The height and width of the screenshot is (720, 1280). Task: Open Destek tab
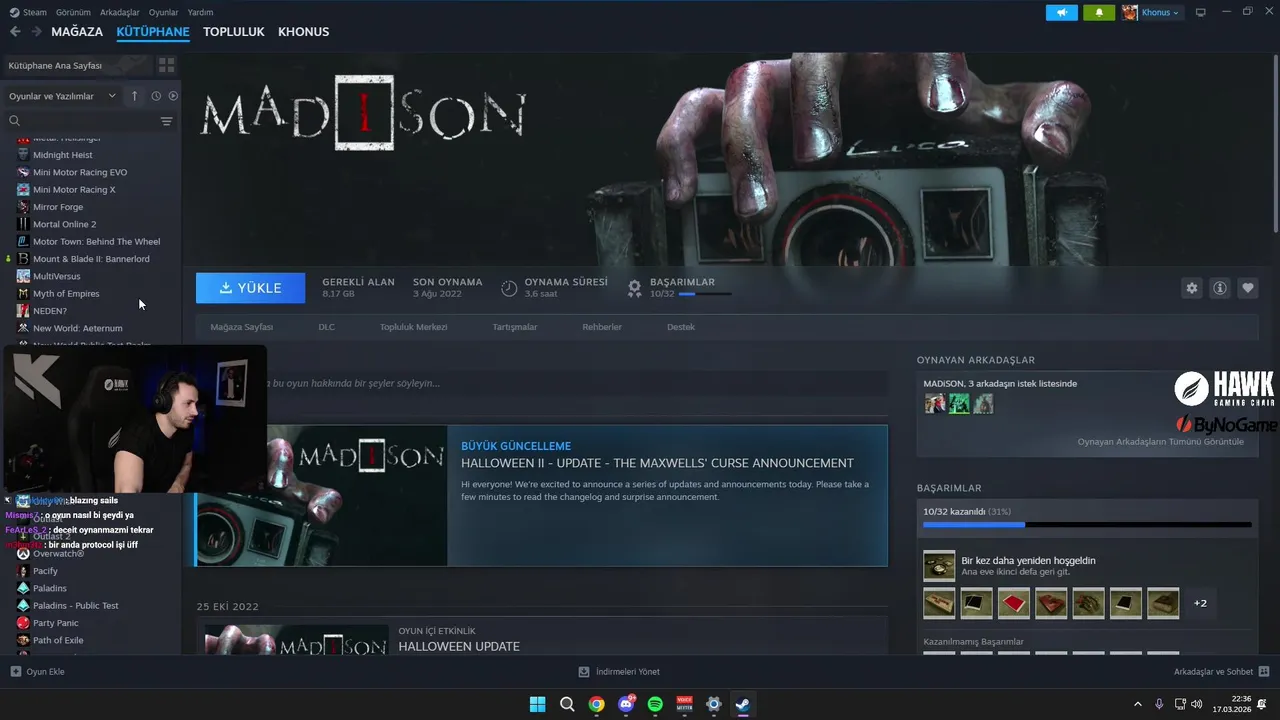coord(681,327)
